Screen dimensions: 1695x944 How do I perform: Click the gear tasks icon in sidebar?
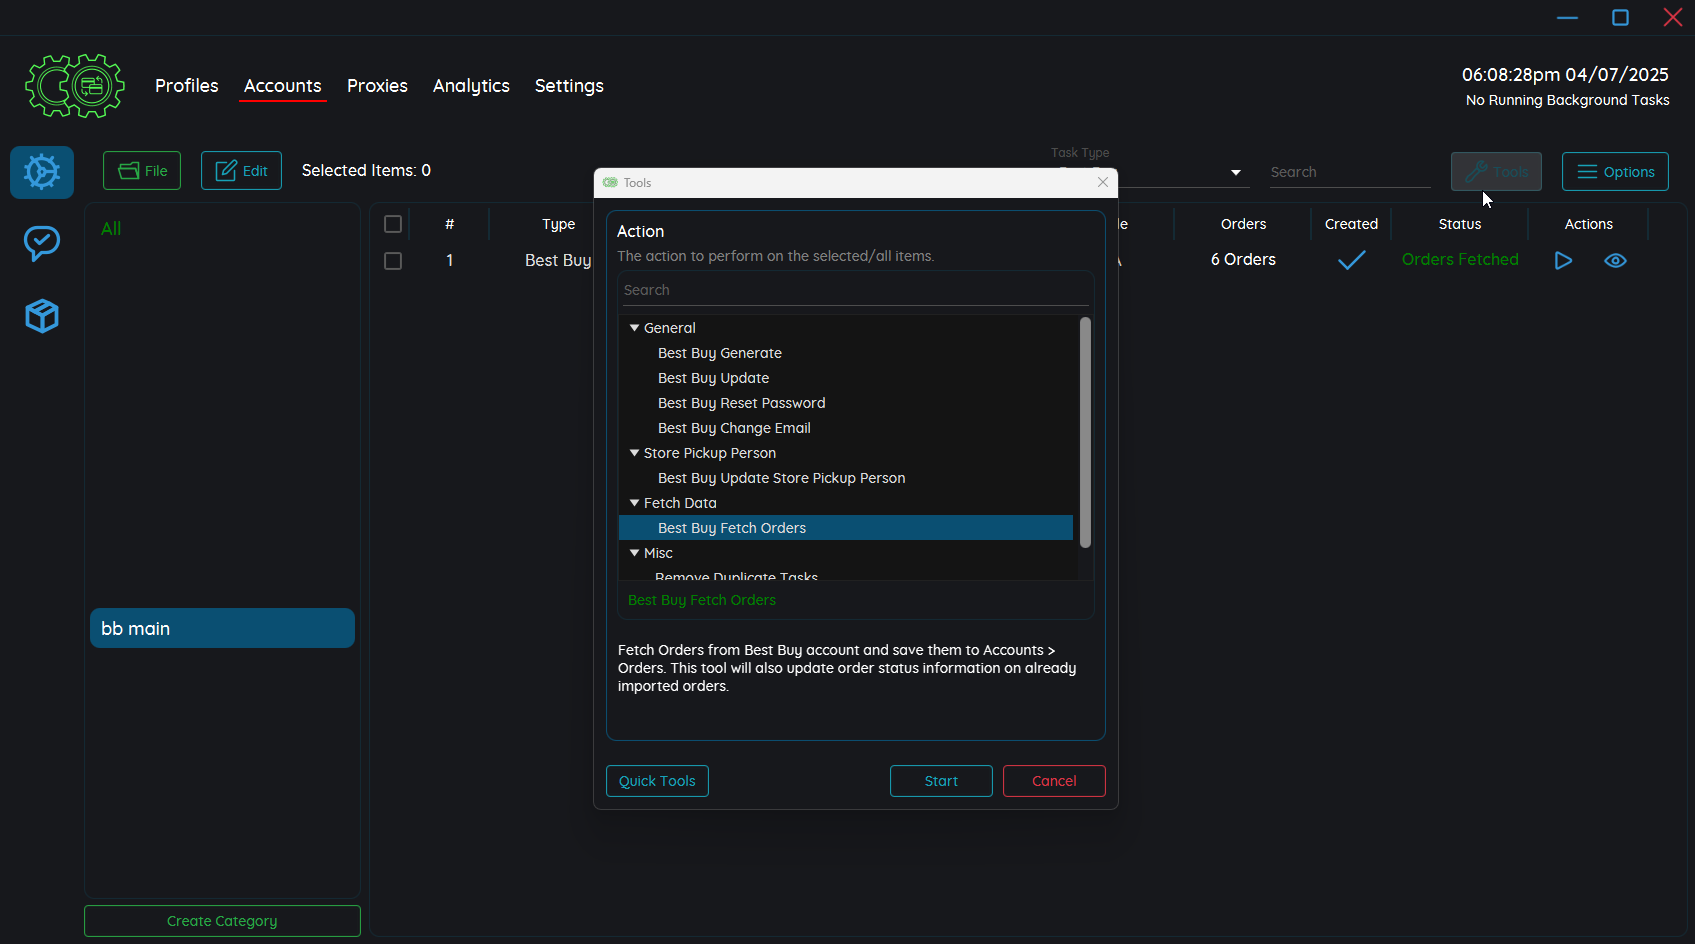tap(42, 172)
